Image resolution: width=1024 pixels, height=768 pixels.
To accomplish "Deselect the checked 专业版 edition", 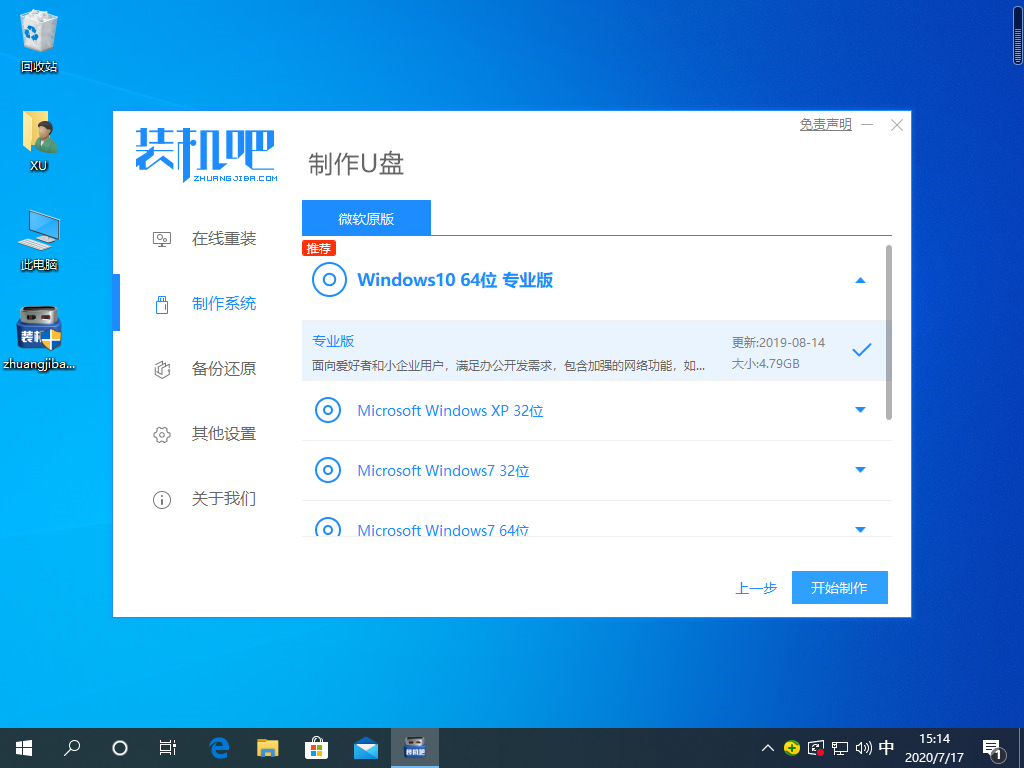I will click(861, 349).
